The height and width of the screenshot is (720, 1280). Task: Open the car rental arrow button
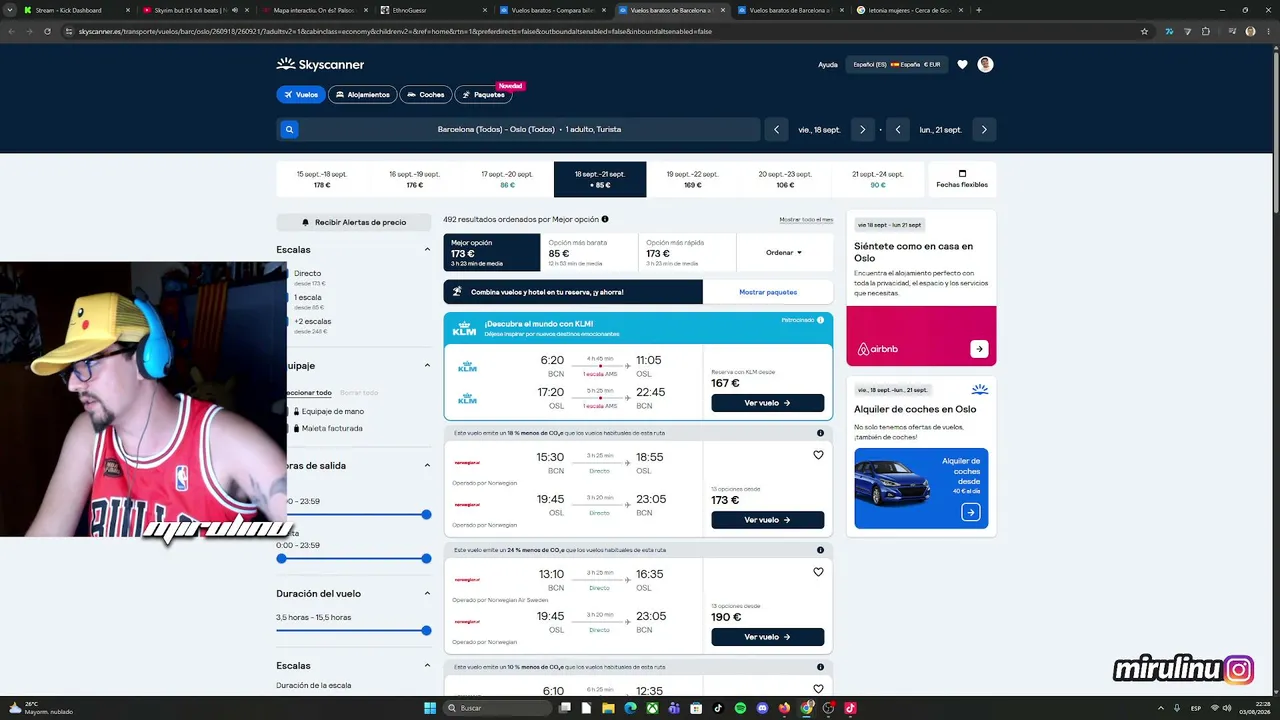click(x=970, y=512)
